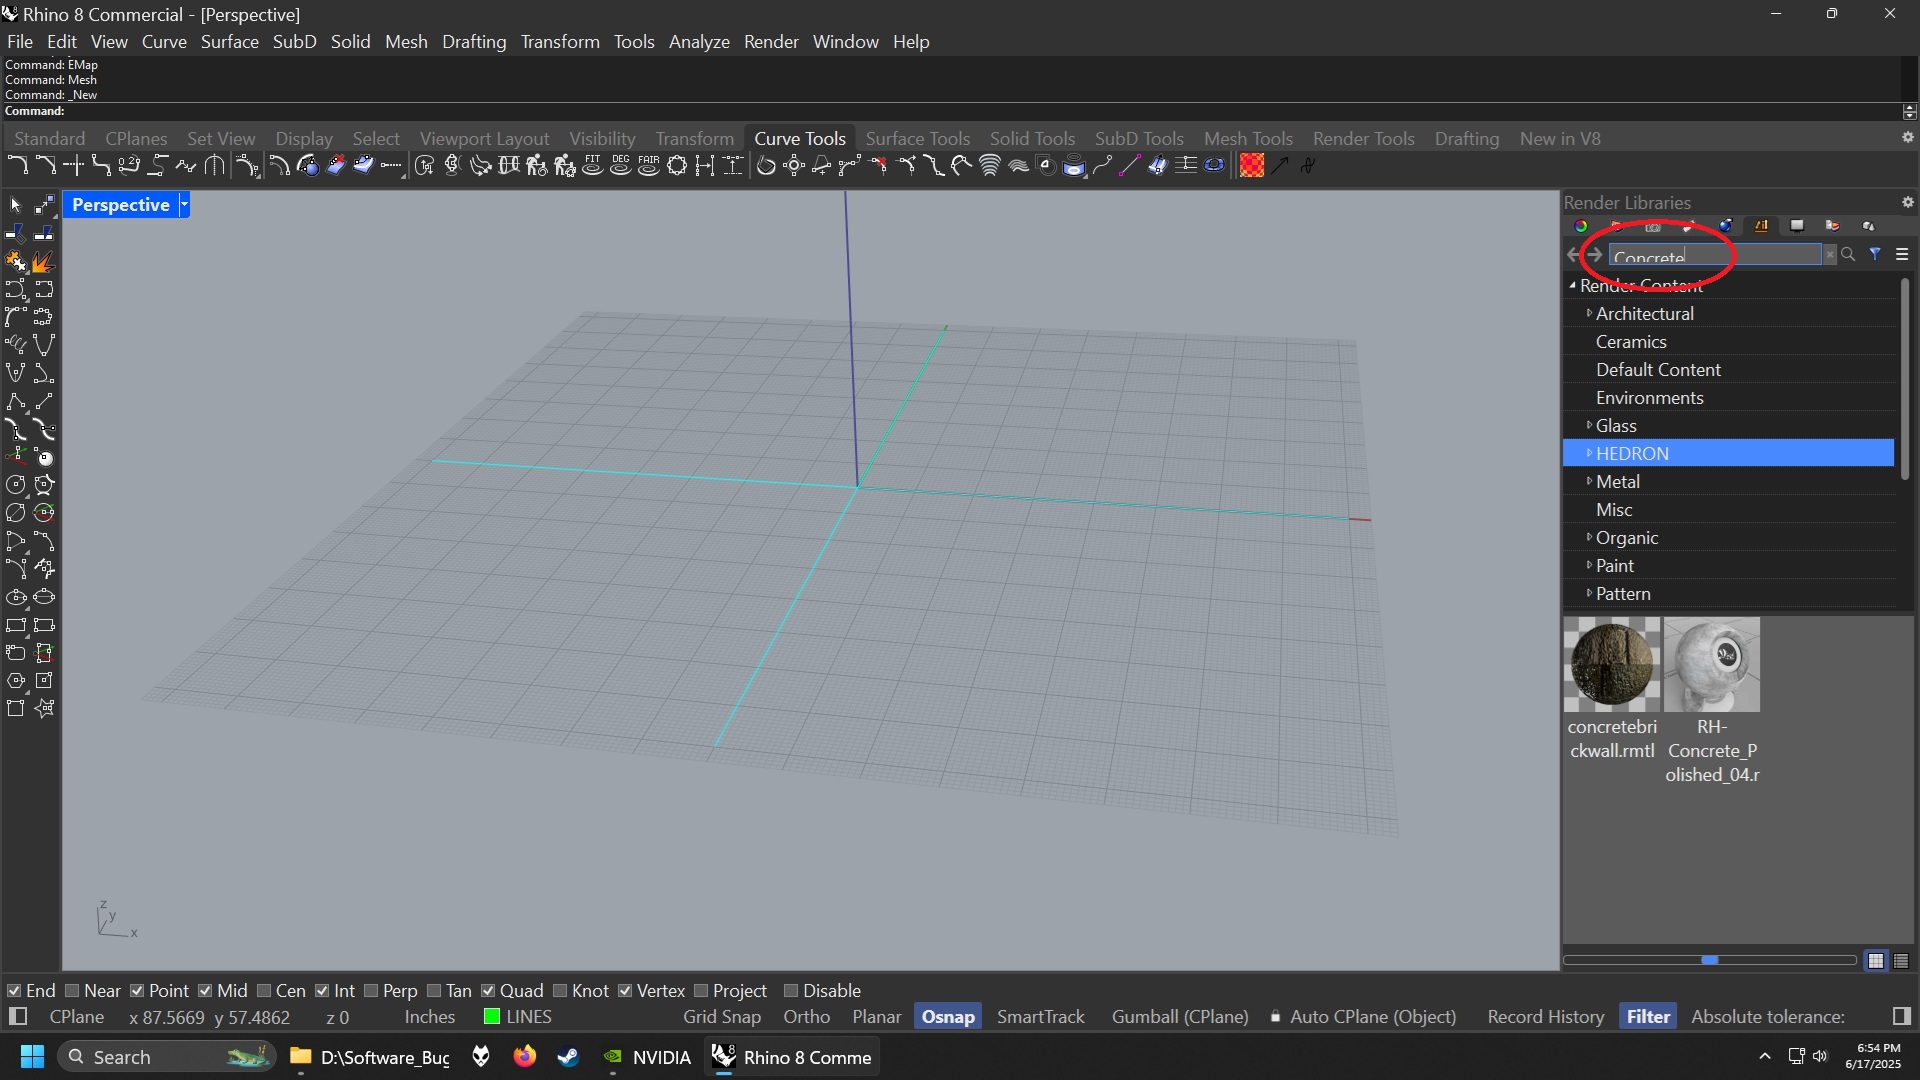Collapse the Render Content tree root
Image resolution: width=1920 pixels, height=1080 pixels.
(x=1572, y=285)
